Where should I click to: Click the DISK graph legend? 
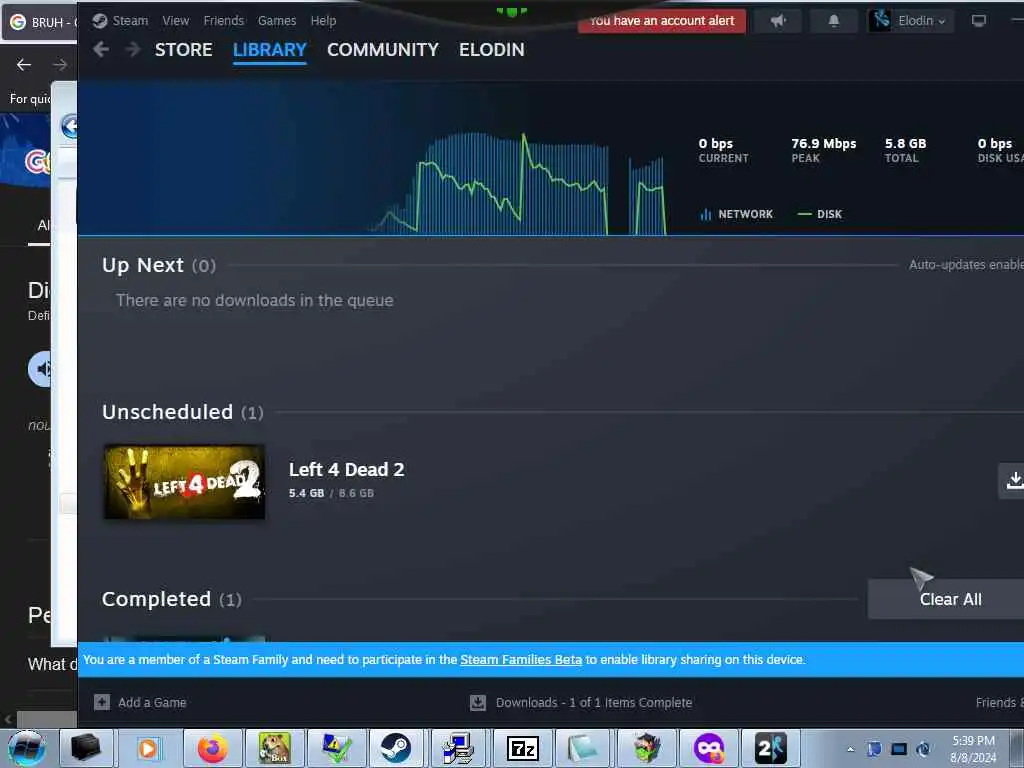tap(820, 214)
